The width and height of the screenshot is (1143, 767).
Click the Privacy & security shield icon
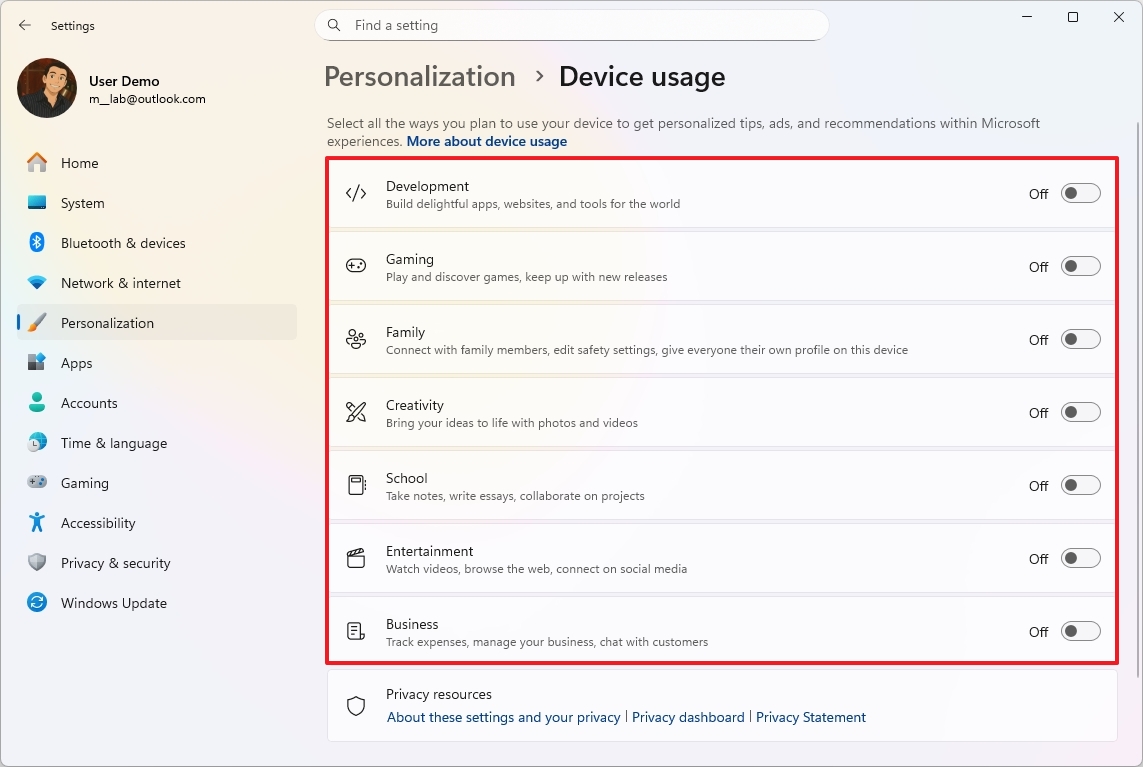coord(37,562)
